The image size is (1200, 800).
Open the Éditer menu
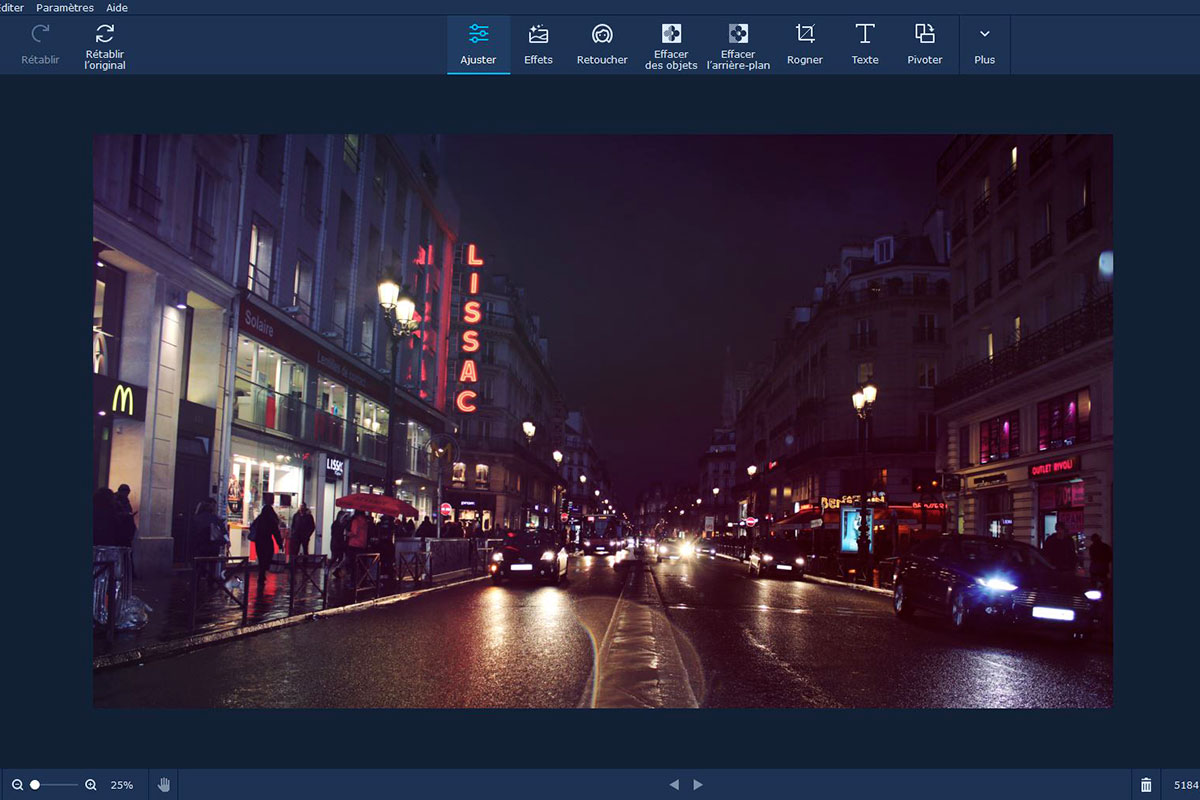pyautogui.click(x=10, y=7)
